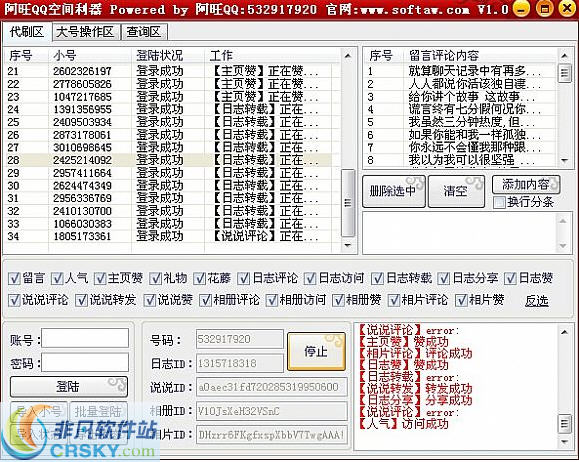Select account row 2410130700
579x462 pixels.
[168, 211]
